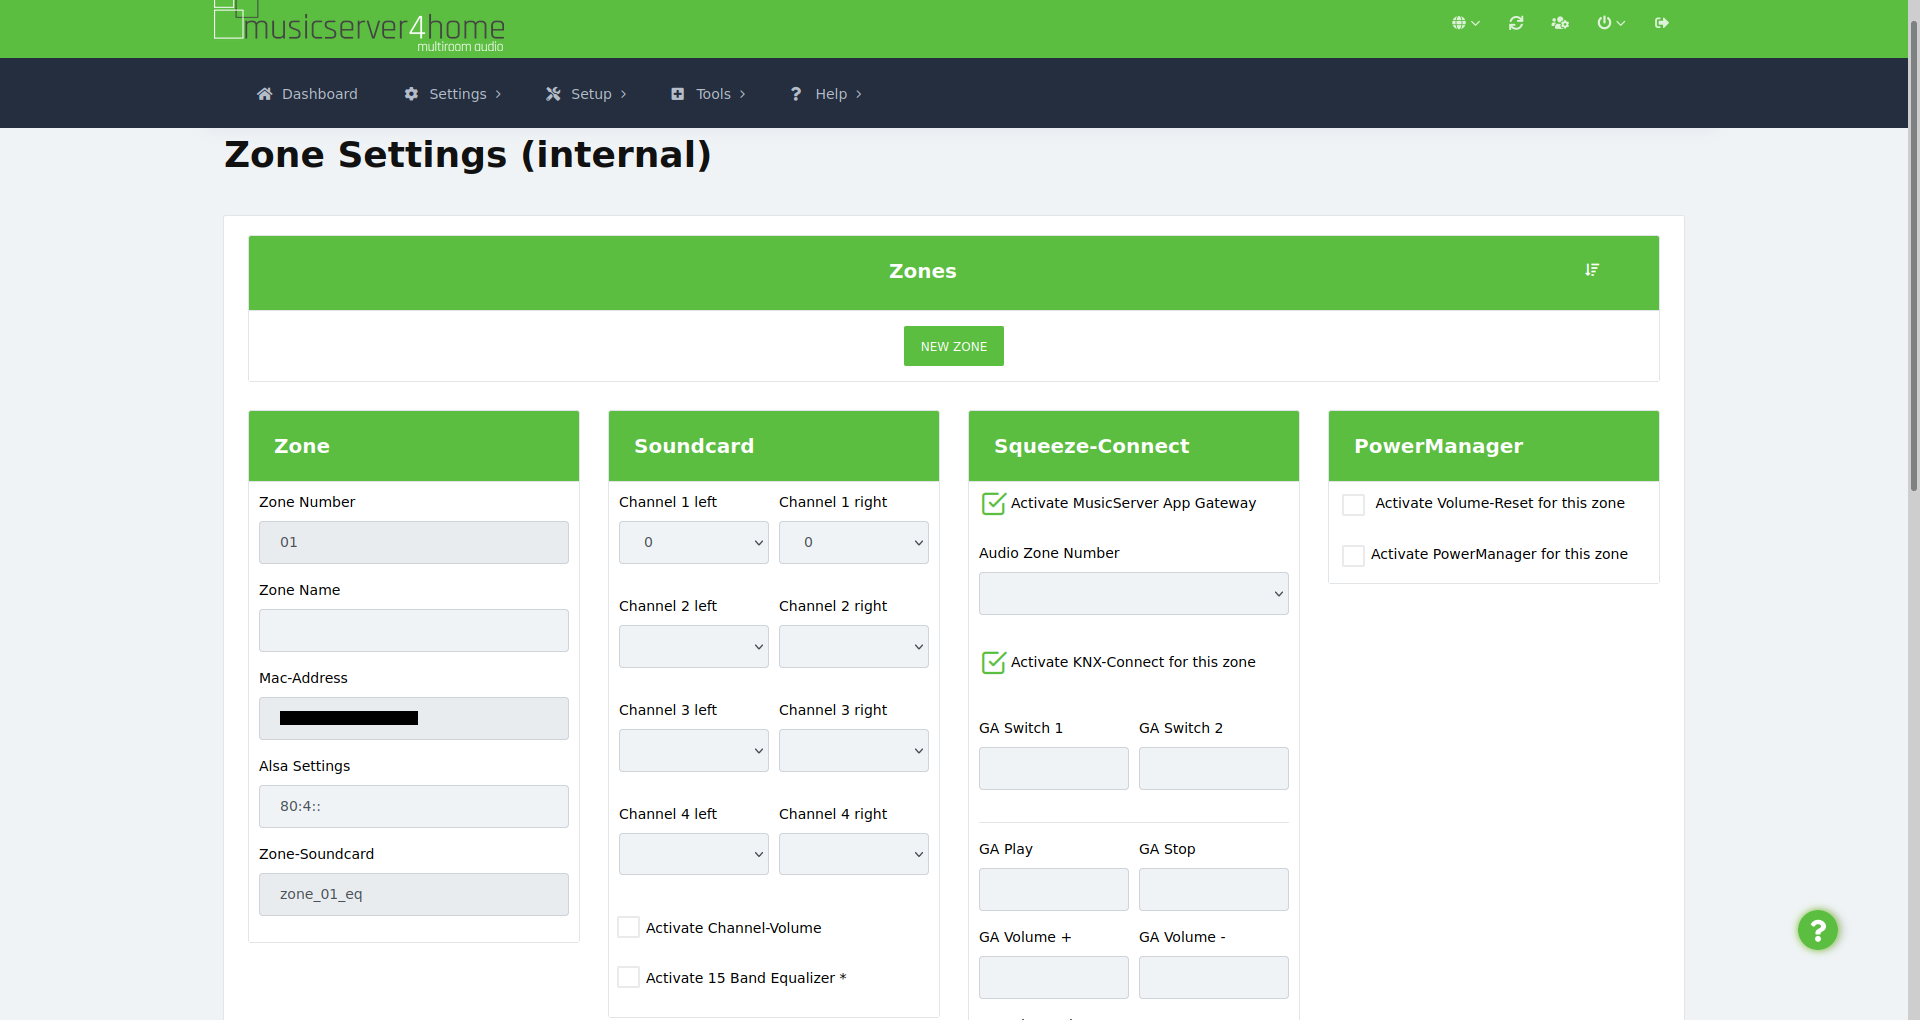Click the logout arrow icon
Viewport: 1920px width, 1020px height.
point(1662,23)
